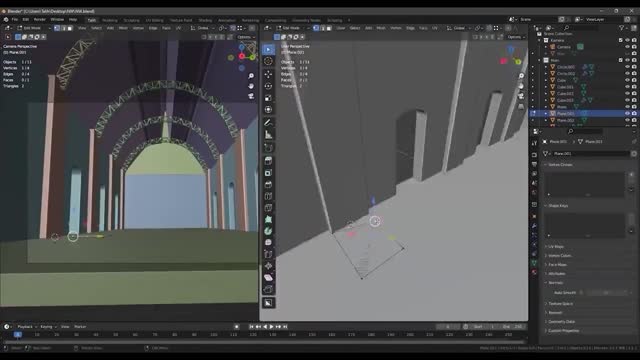
Task: Switch to the Shading workspace tab
Action: (x=205, y=20)
